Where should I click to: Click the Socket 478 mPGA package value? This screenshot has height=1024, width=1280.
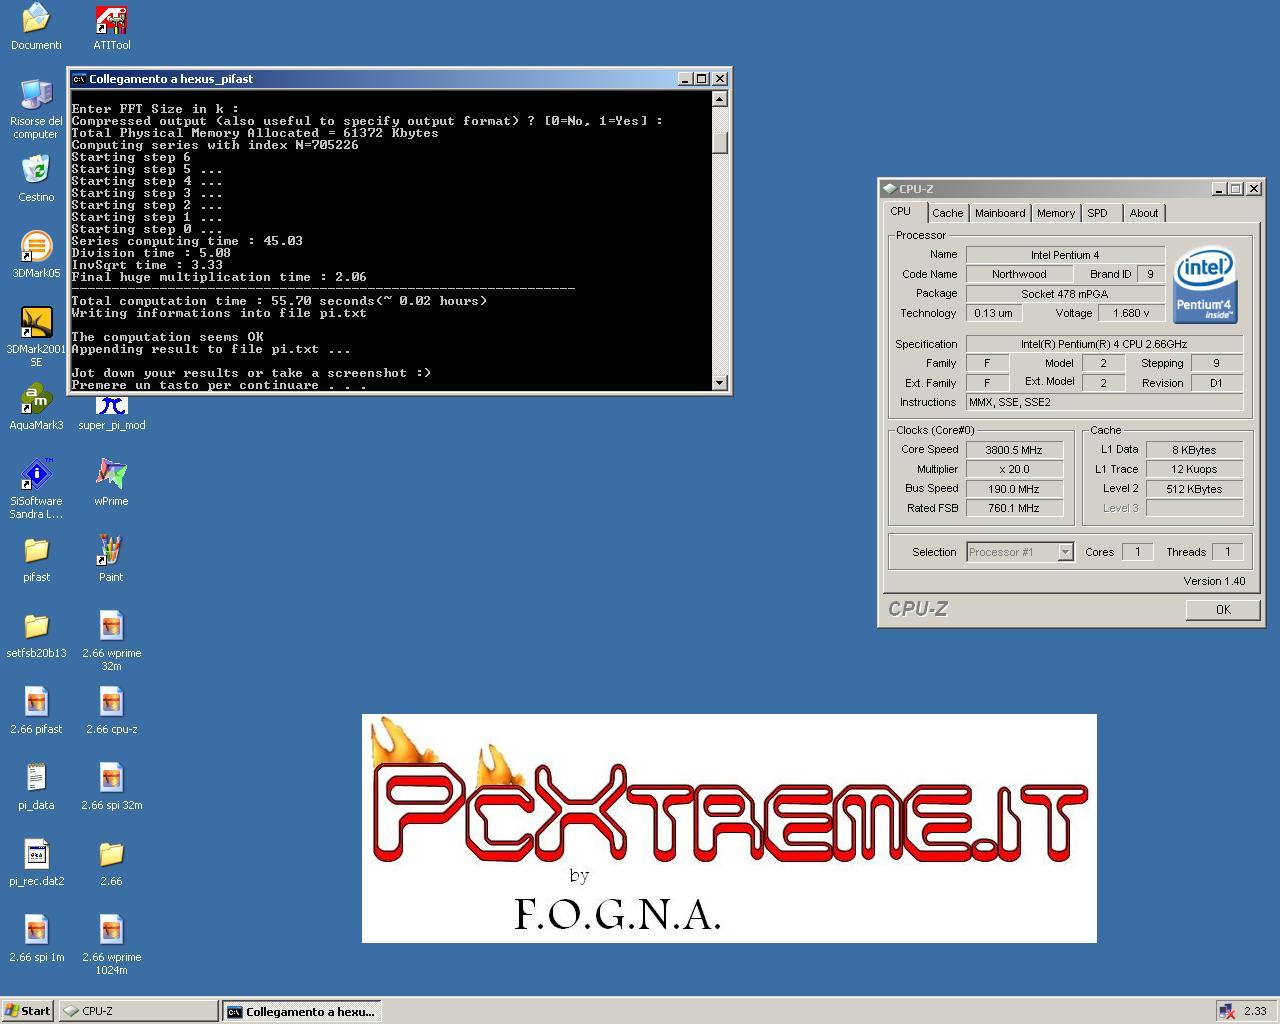pos(1065,294)
